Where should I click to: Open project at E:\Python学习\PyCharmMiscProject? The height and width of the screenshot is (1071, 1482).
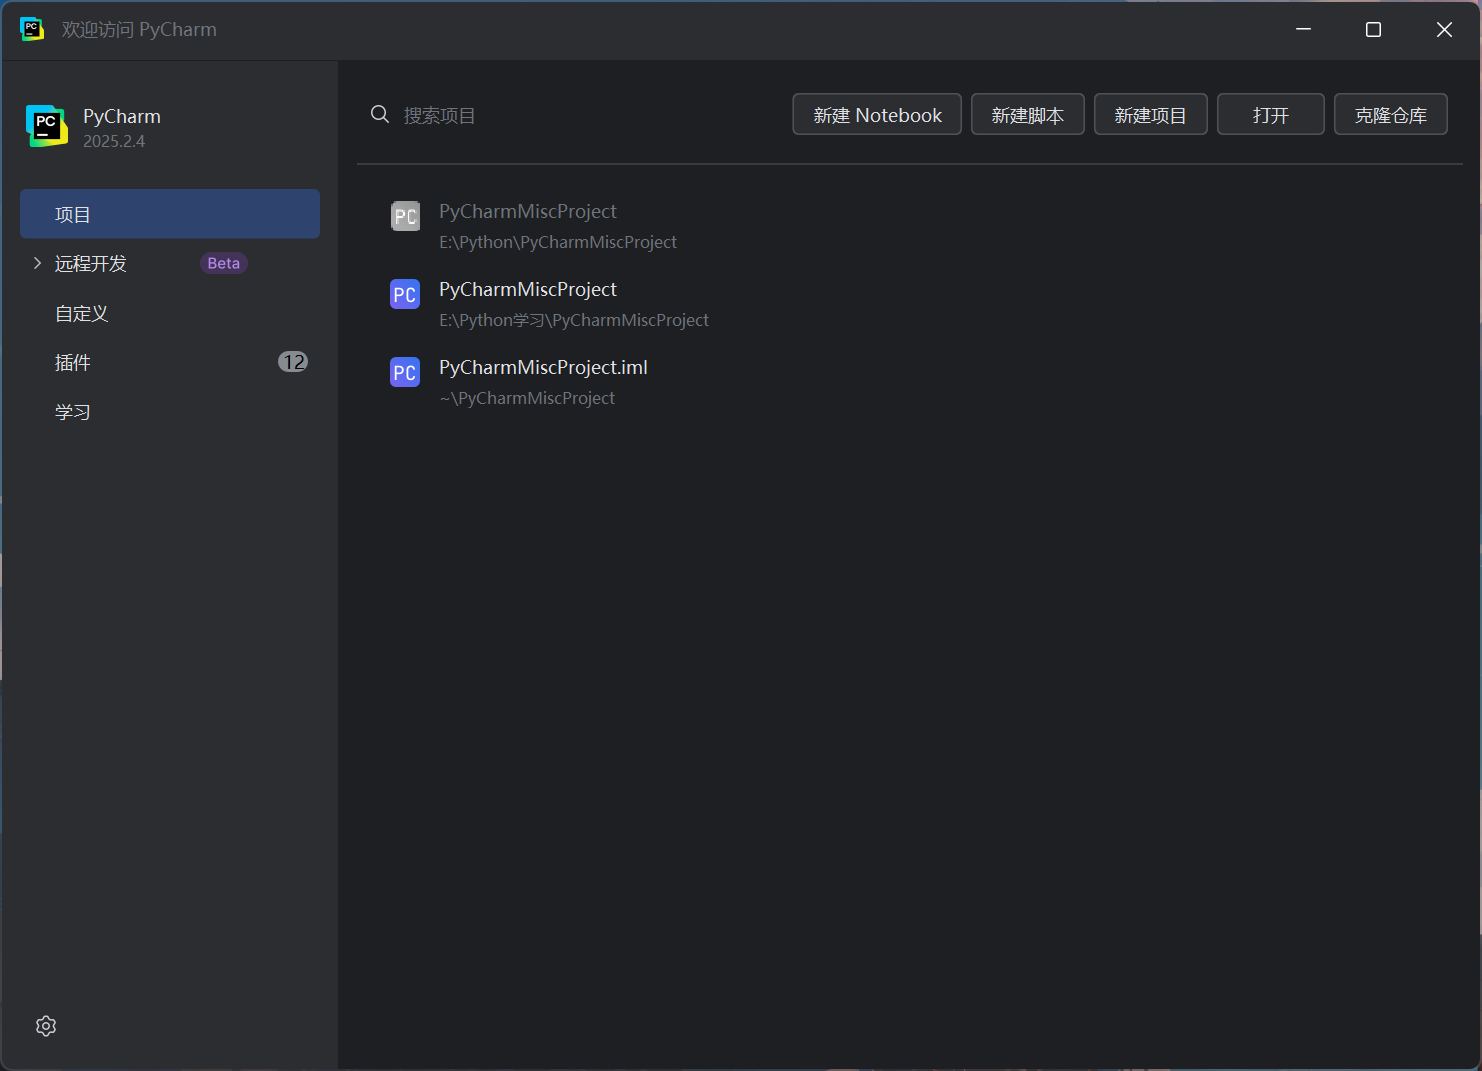tap(910, 304)
